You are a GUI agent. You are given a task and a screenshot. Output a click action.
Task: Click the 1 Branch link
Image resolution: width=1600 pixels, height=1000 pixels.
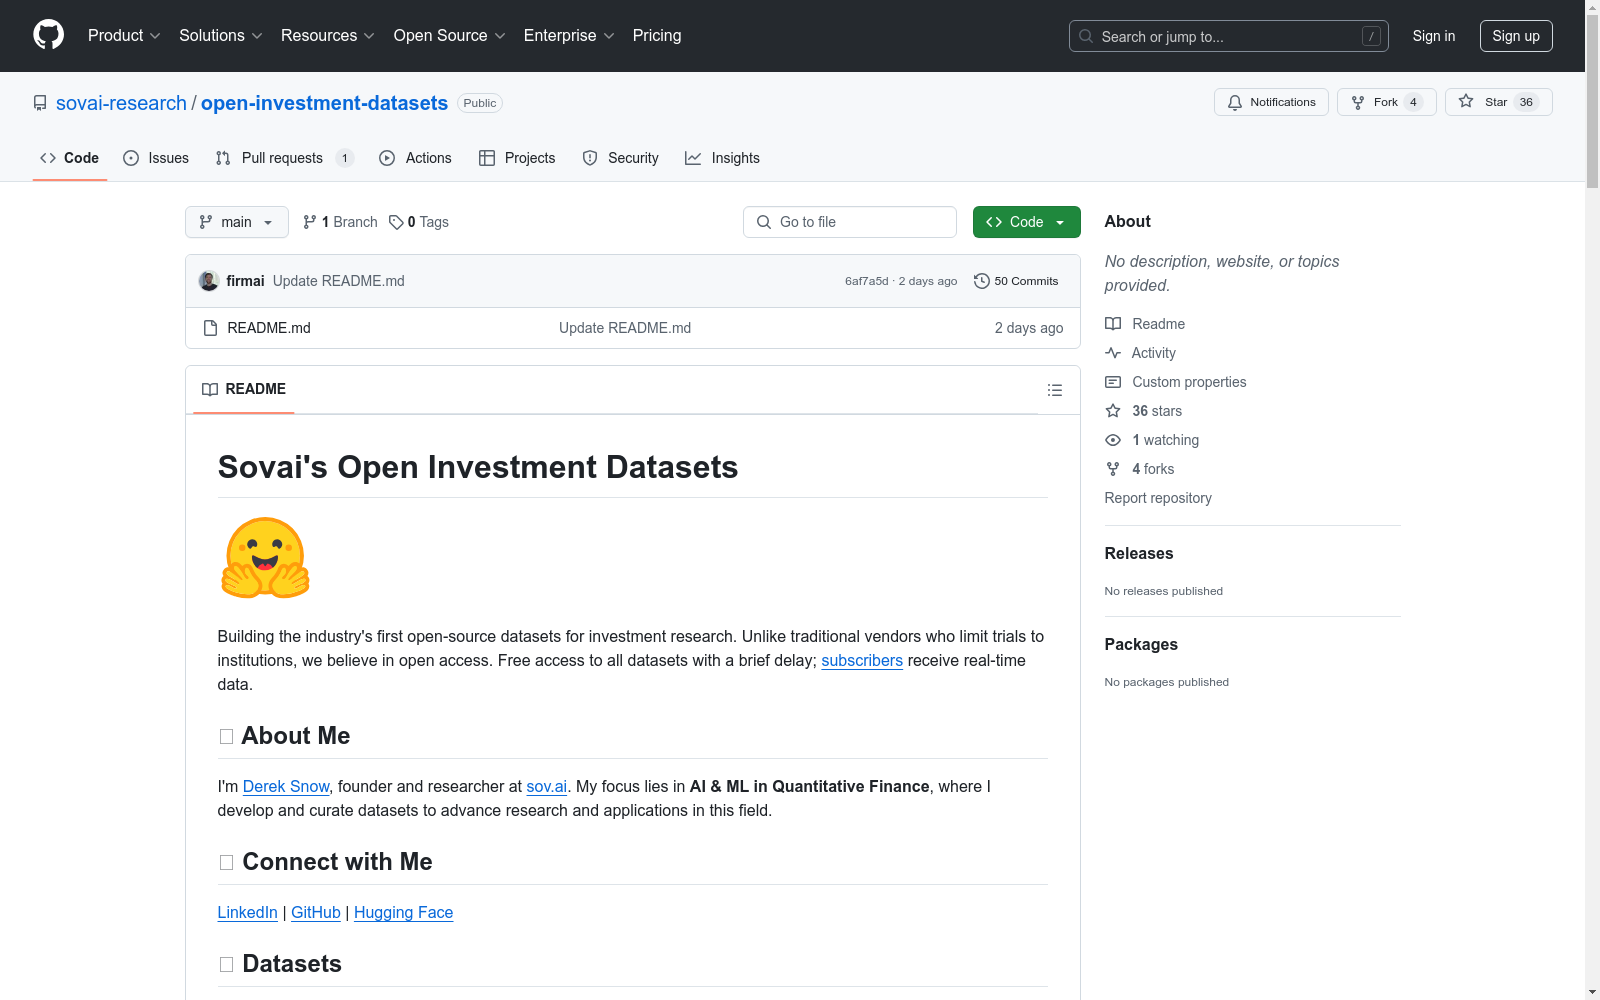click(x=340, y=222)
